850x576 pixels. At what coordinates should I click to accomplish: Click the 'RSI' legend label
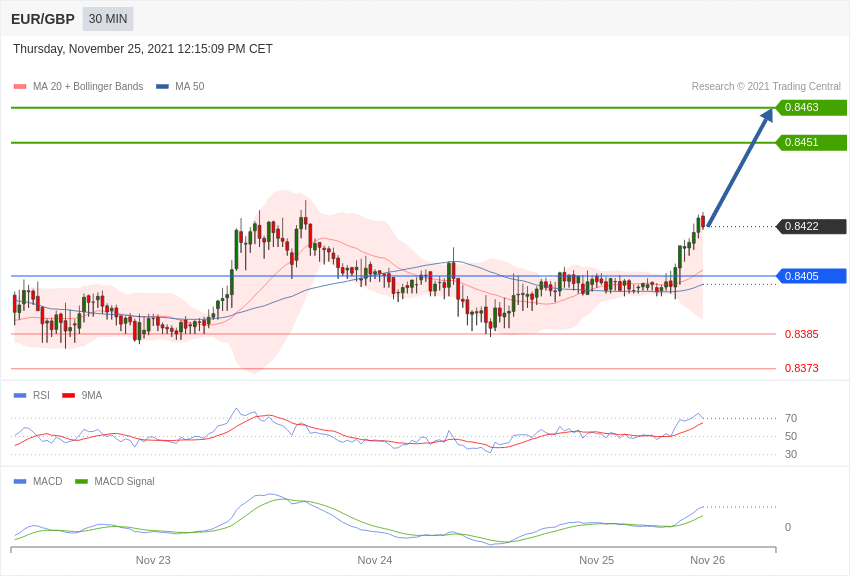41,396
